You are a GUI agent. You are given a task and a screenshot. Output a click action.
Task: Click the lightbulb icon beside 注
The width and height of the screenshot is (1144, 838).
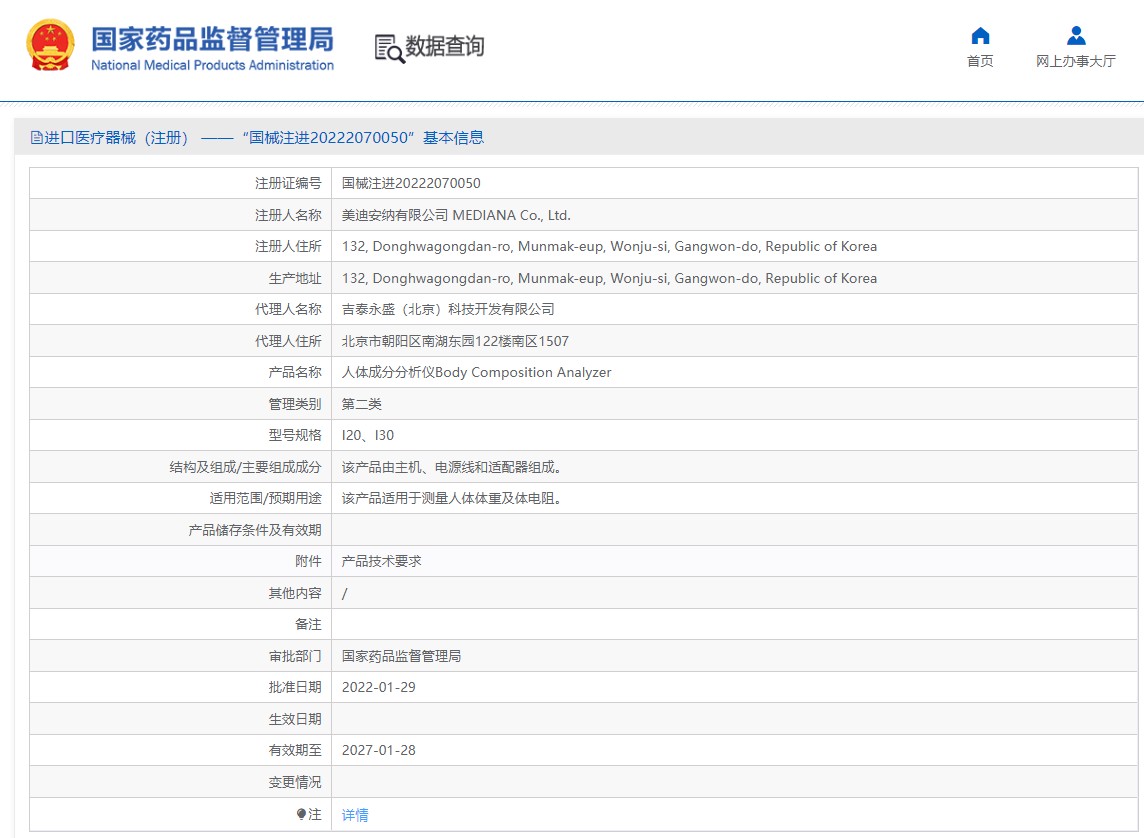tap(302, 815)
